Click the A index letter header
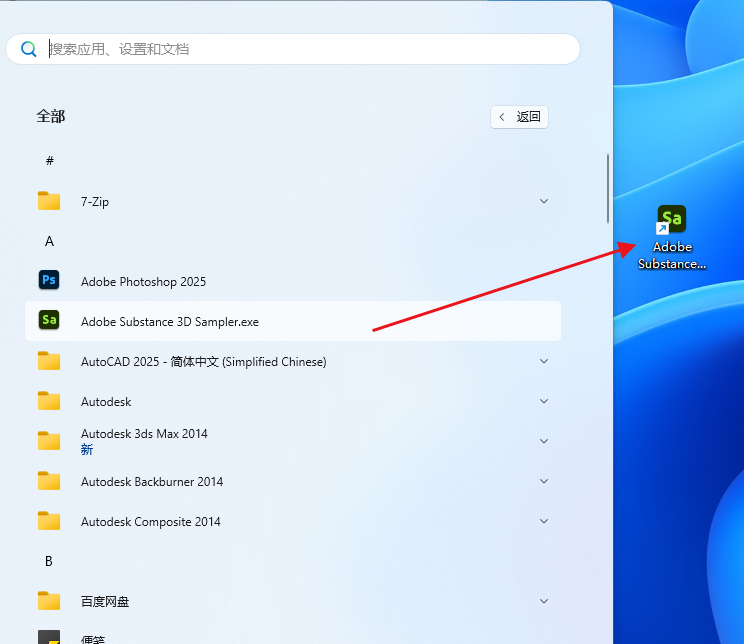744x644 pixels. [x=49, y=241]
